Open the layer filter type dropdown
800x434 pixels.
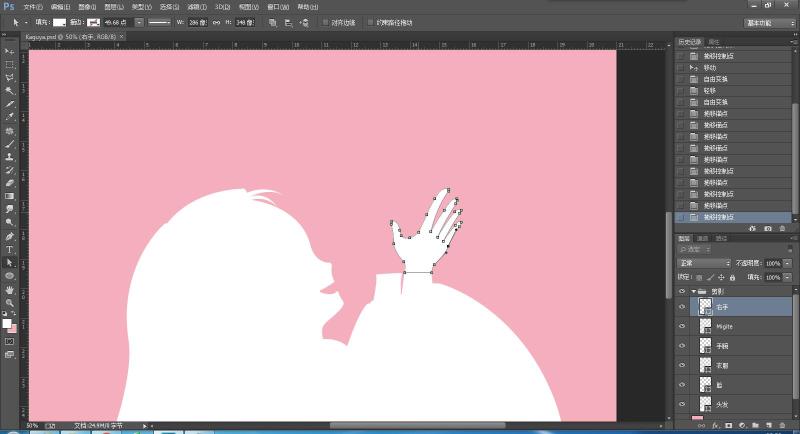695,249
